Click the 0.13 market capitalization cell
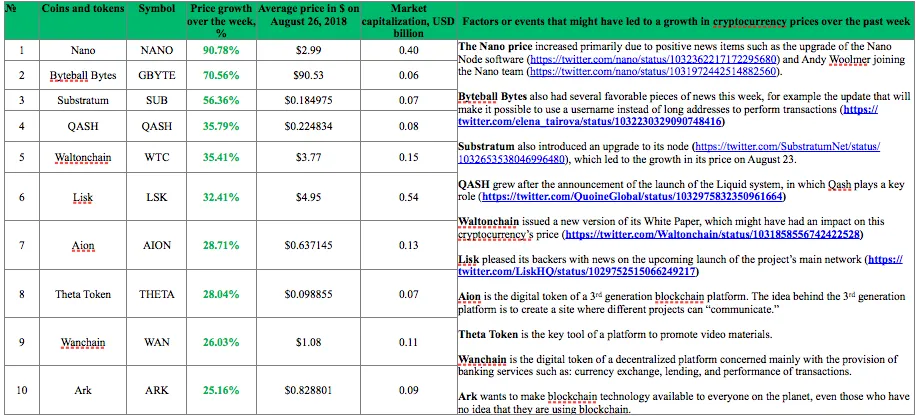916x418 pixels. click(x=408, y=245)
